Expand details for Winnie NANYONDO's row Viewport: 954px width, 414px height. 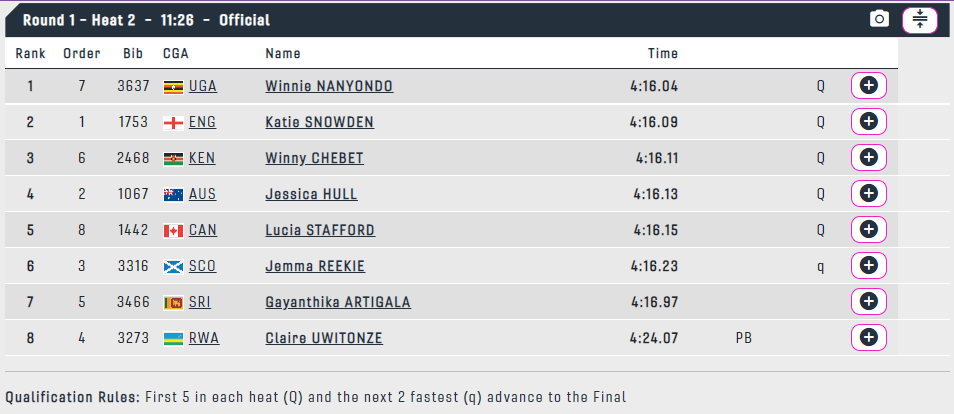click(868, 86)
